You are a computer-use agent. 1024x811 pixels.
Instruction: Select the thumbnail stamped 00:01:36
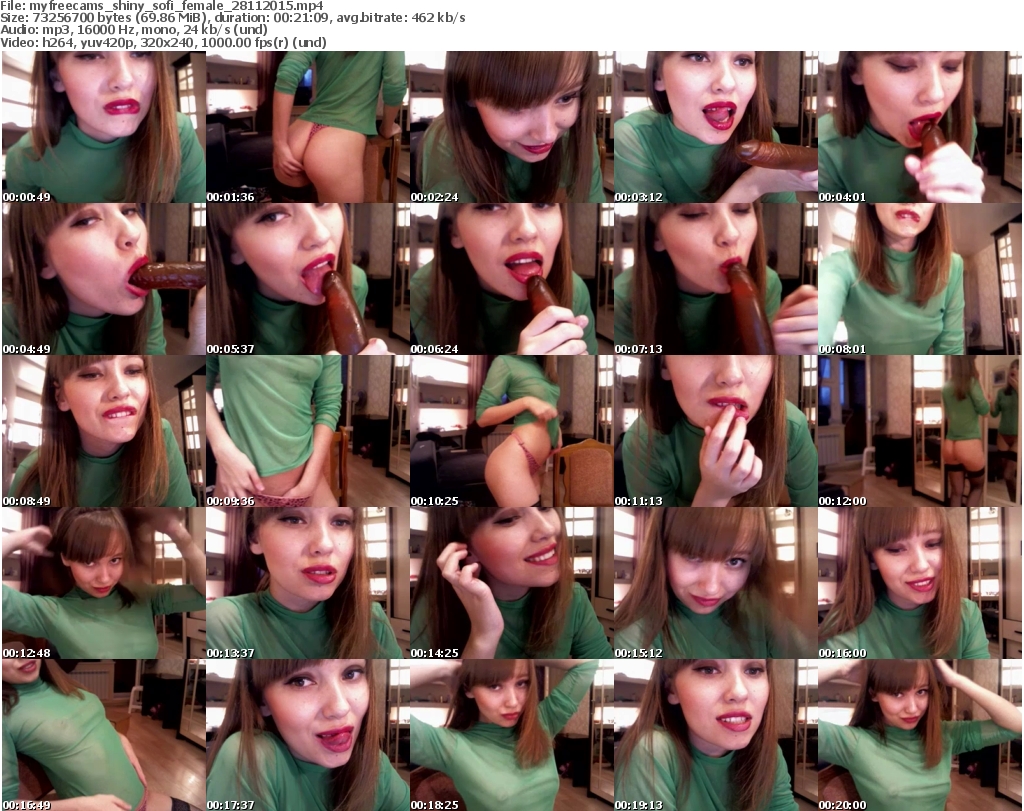[x=308, y=127]
